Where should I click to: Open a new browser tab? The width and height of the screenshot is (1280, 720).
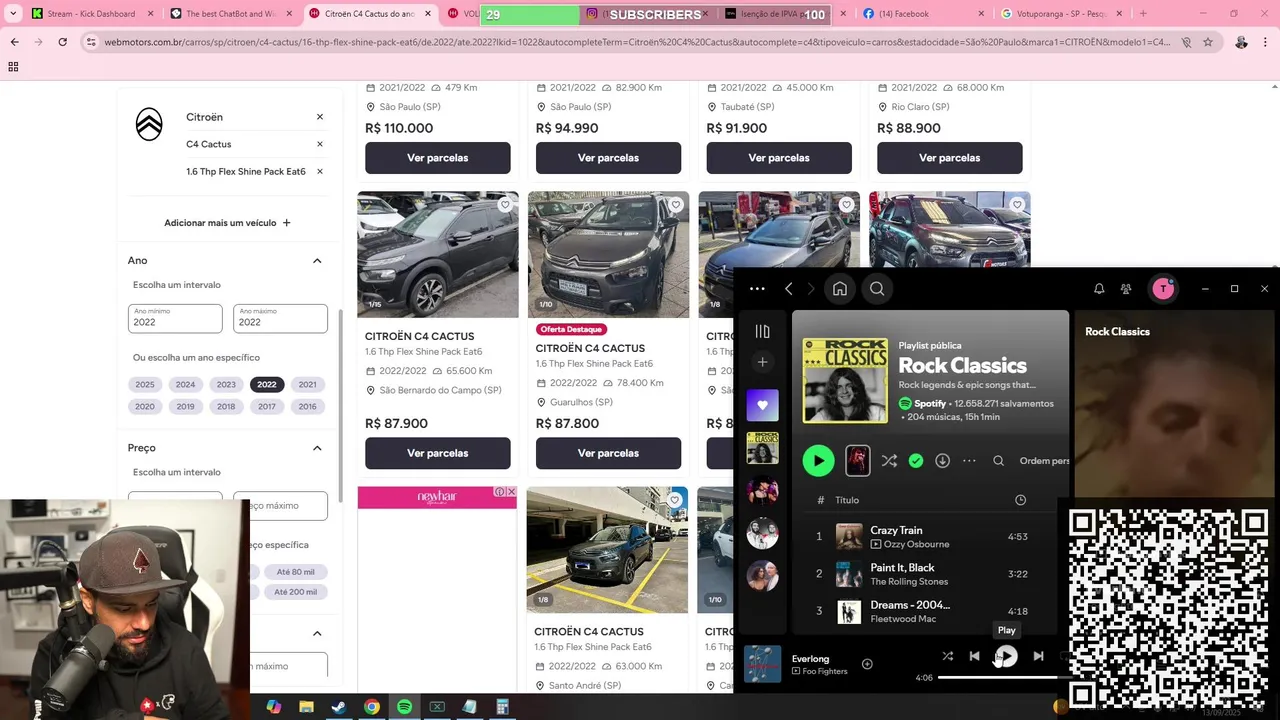click(1143, 14)
